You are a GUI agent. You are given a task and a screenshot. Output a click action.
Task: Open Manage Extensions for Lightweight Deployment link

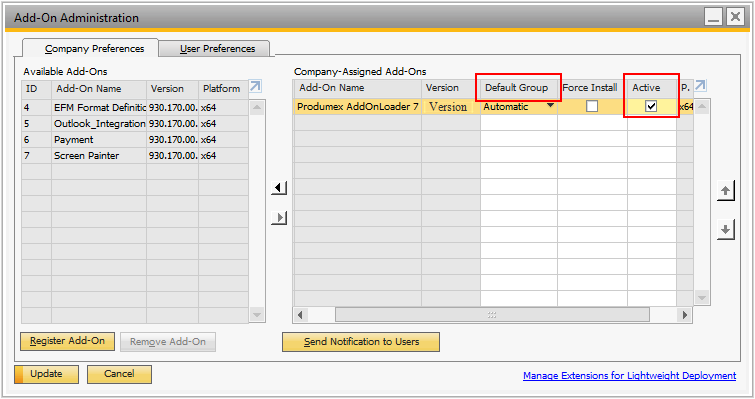629,375
